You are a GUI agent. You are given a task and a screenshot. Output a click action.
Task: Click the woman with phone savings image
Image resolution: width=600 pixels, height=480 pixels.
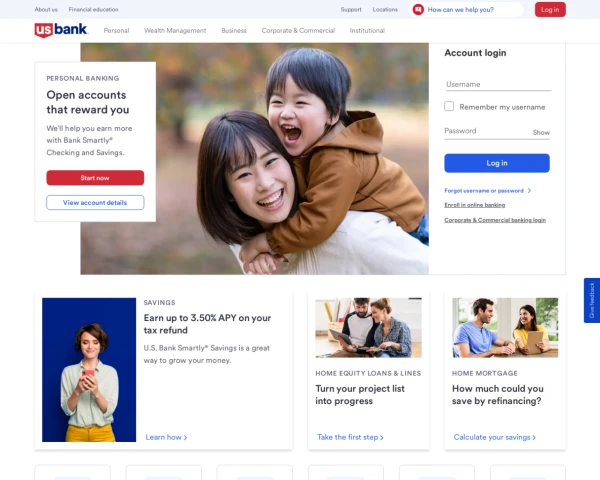point(89,370)
